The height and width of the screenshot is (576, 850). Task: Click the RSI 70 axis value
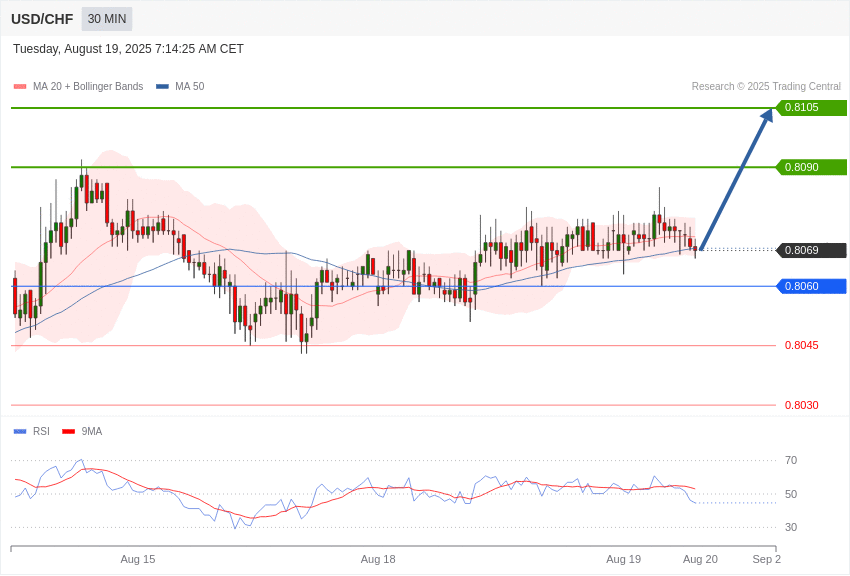[x=791, y=461]
